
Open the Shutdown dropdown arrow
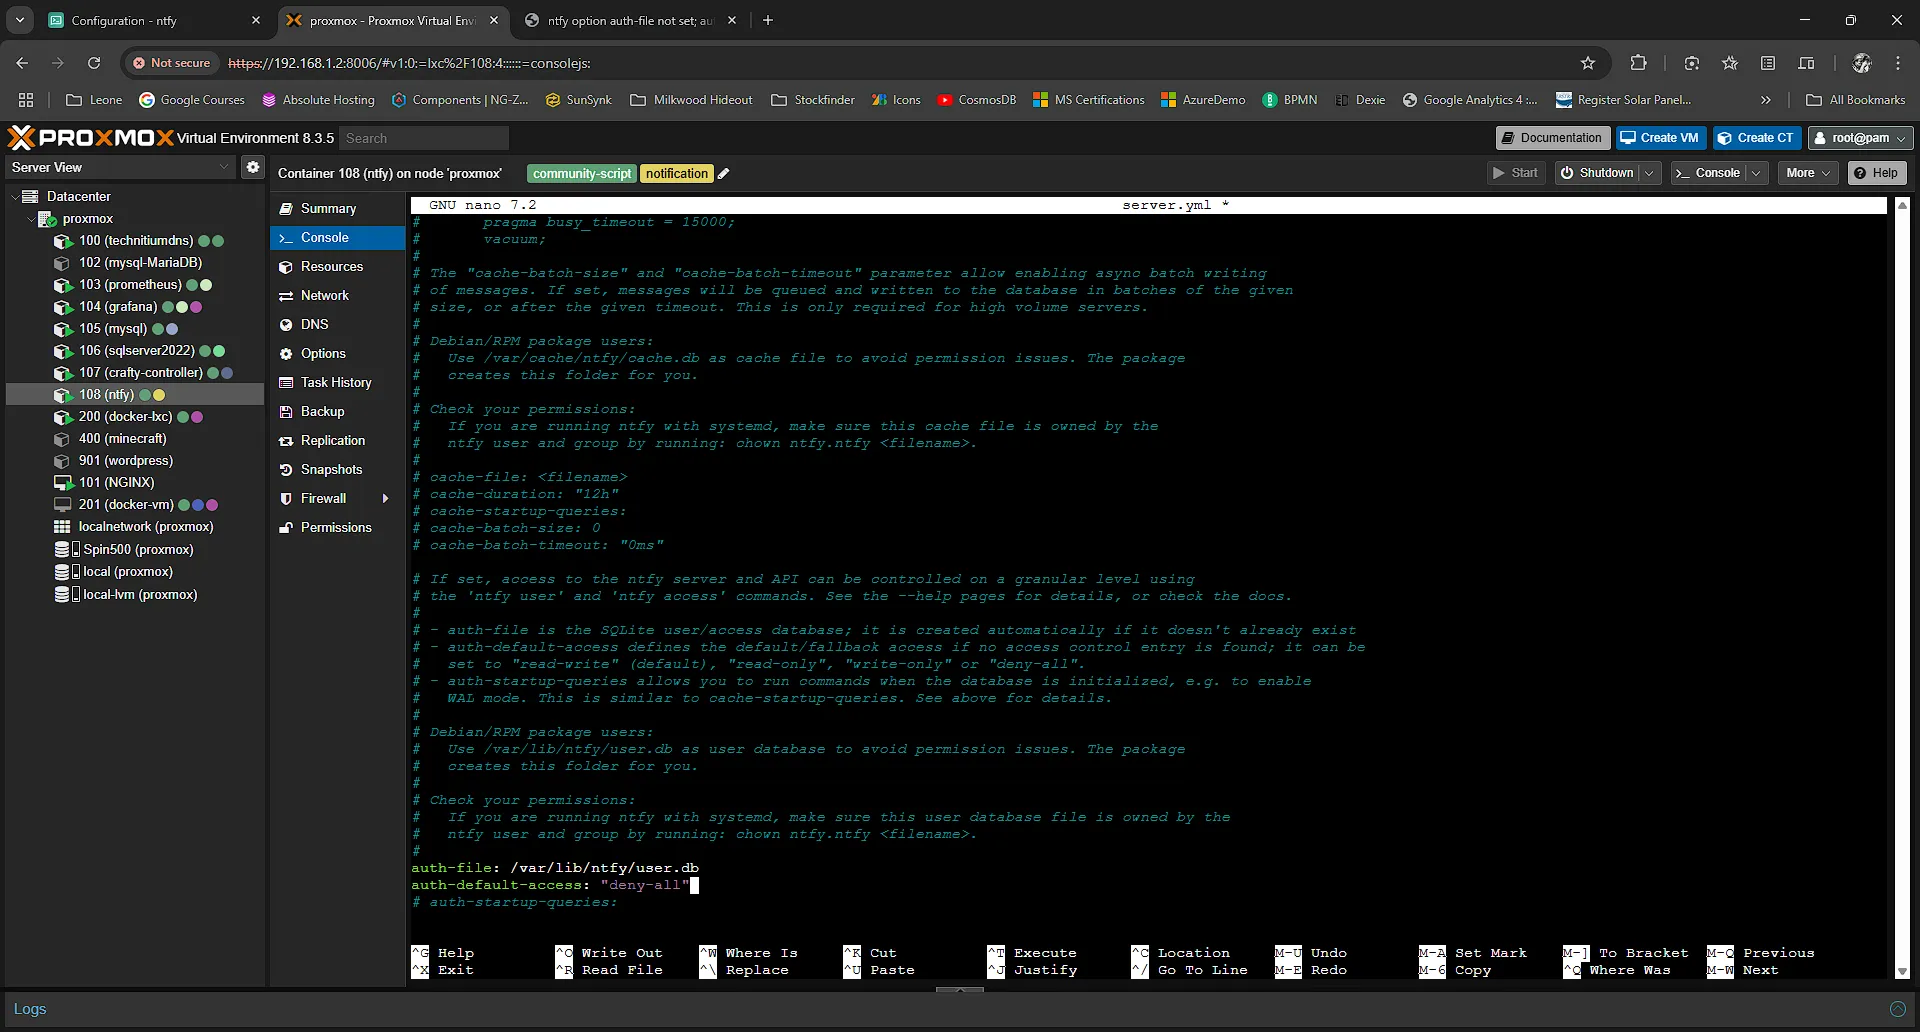1649,173
